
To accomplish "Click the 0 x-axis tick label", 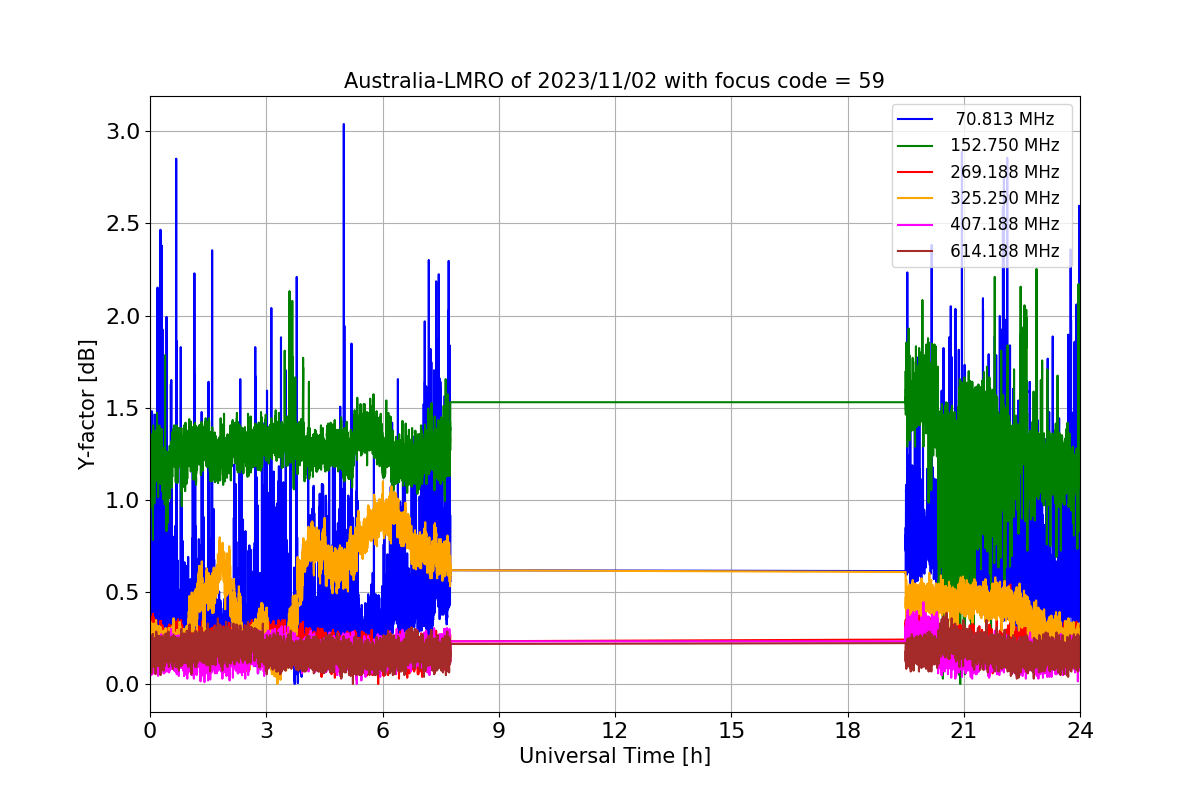I will (150, 731).
